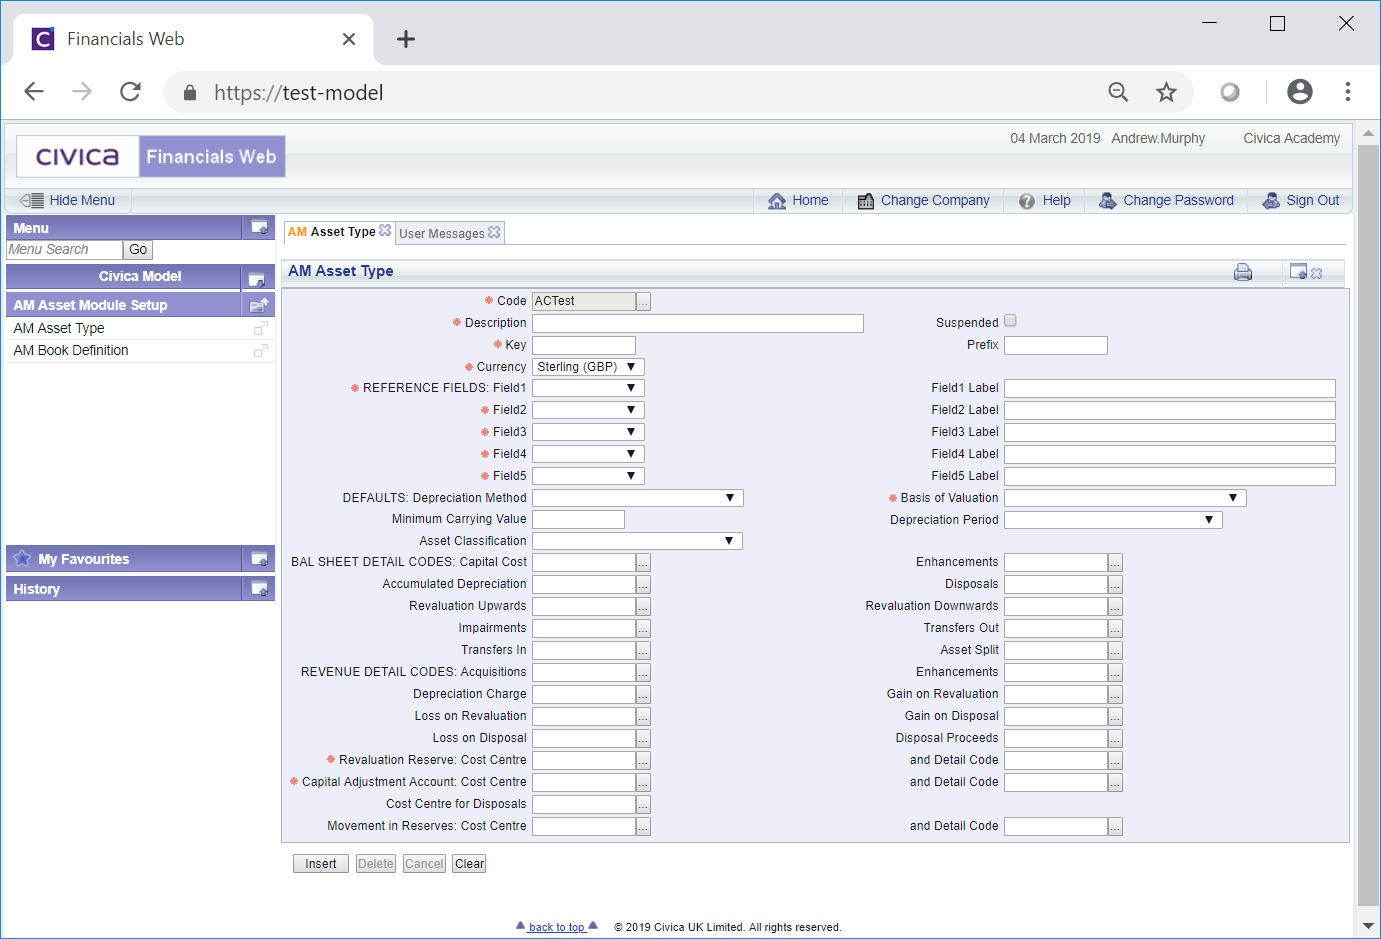The width and height of the screenshot is (1381, 939).
Task: Open AM Asset Type in new window icon
Action: pos(261,329)
